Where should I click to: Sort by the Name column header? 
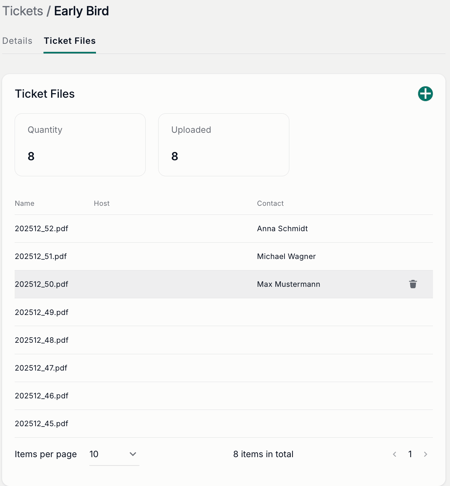[x=24, y=203]
